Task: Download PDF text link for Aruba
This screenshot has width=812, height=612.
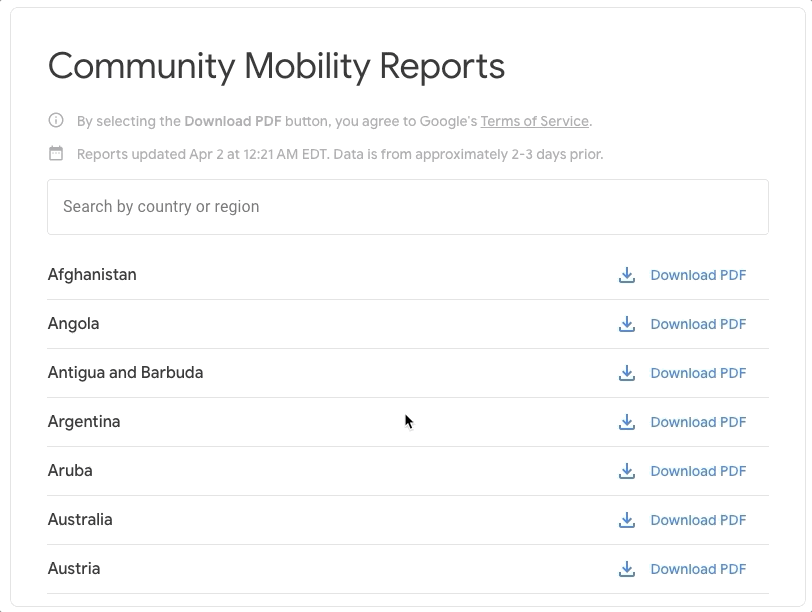Action: (698, 471)
